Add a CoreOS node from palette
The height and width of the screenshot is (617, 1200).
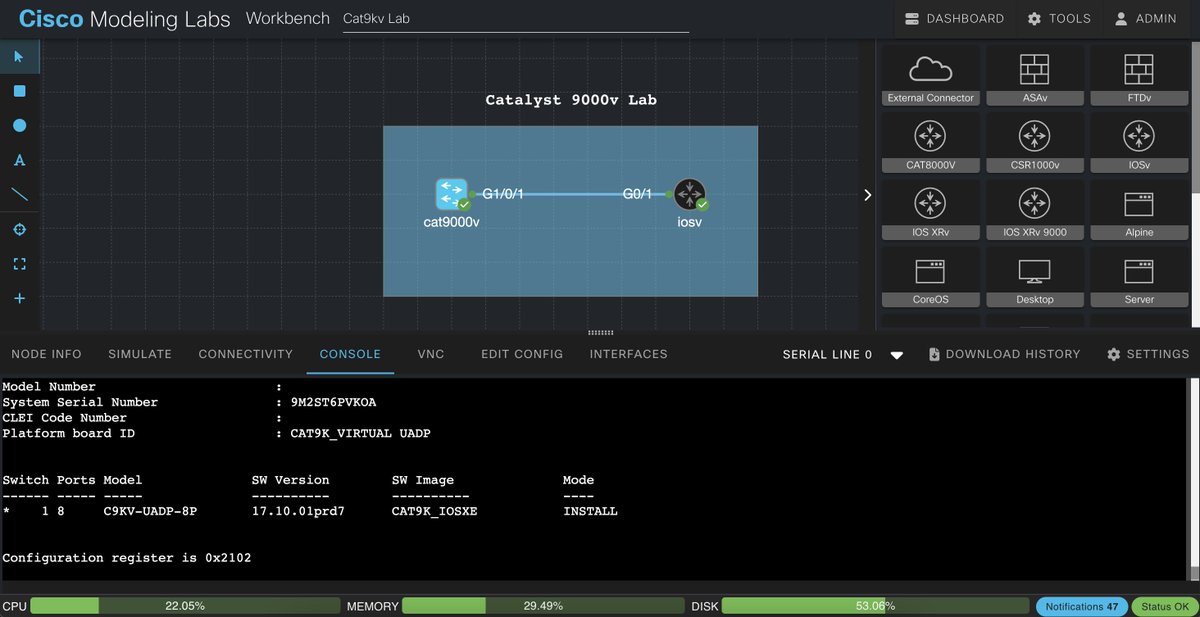click(931, 277)
